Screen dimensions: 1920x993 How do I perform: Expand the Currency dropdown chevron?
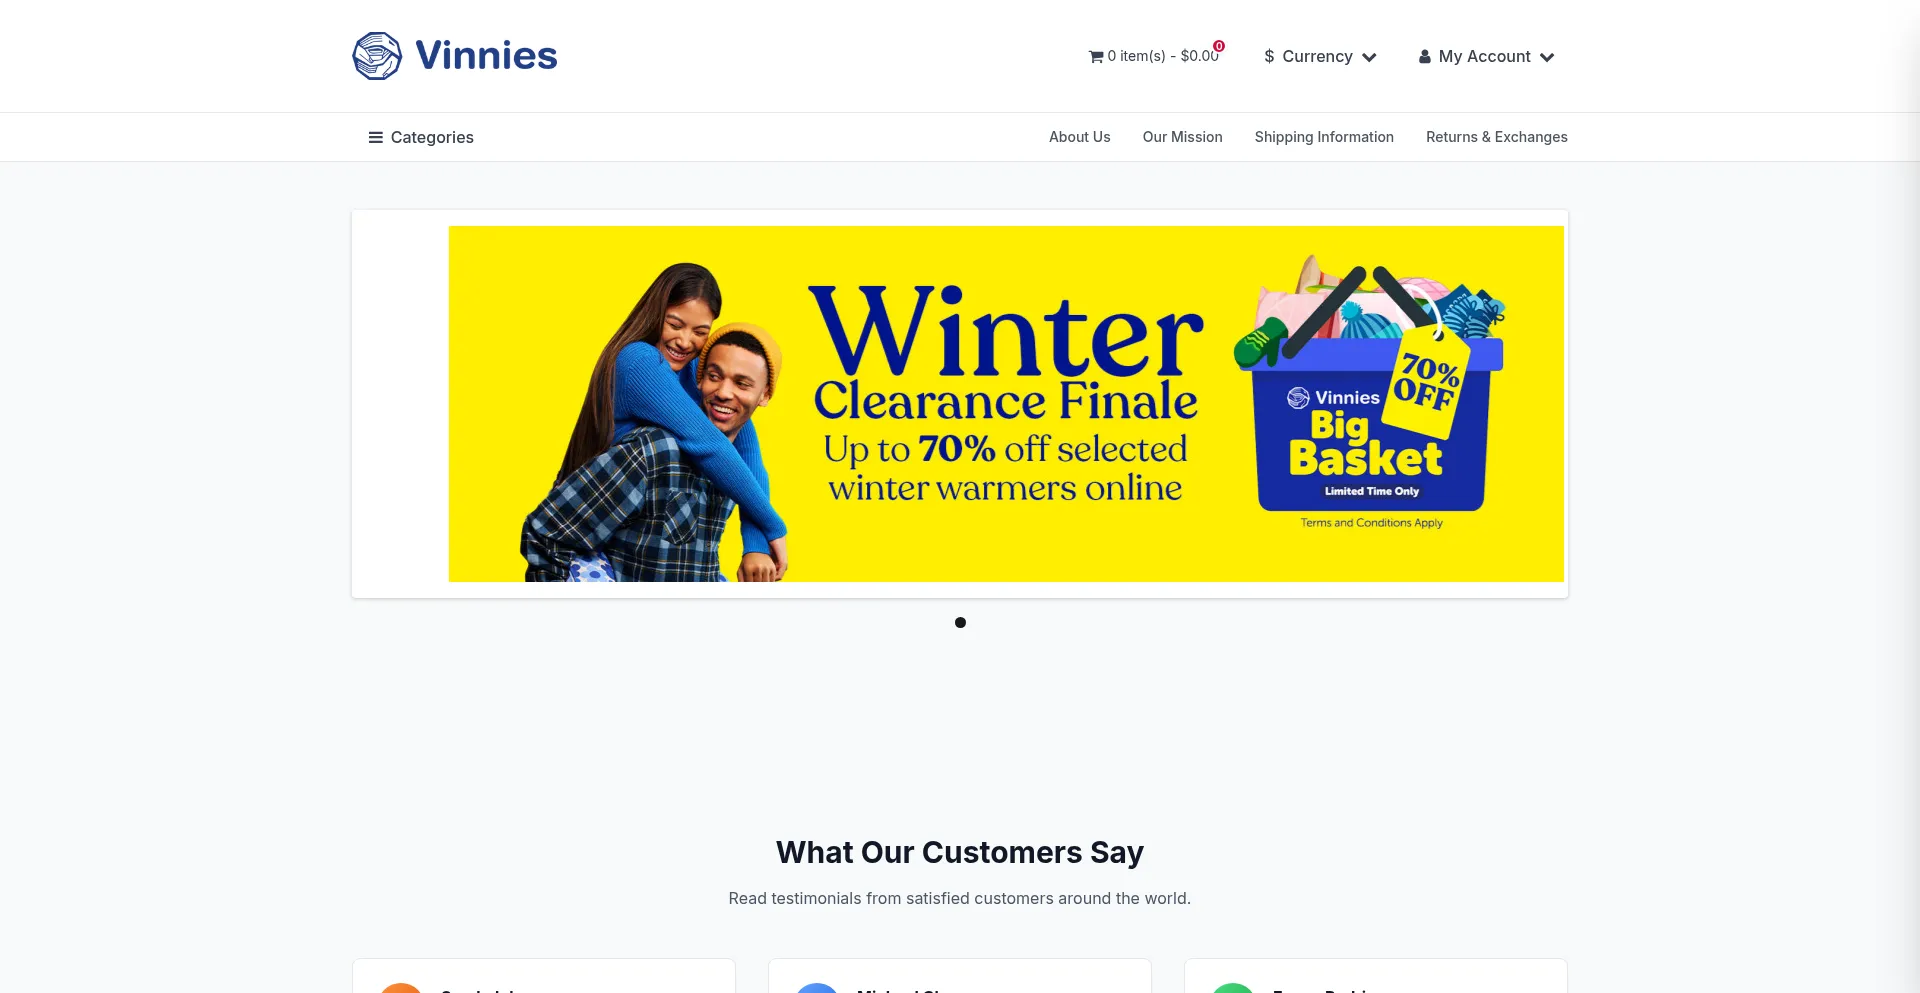(1369, 57)
